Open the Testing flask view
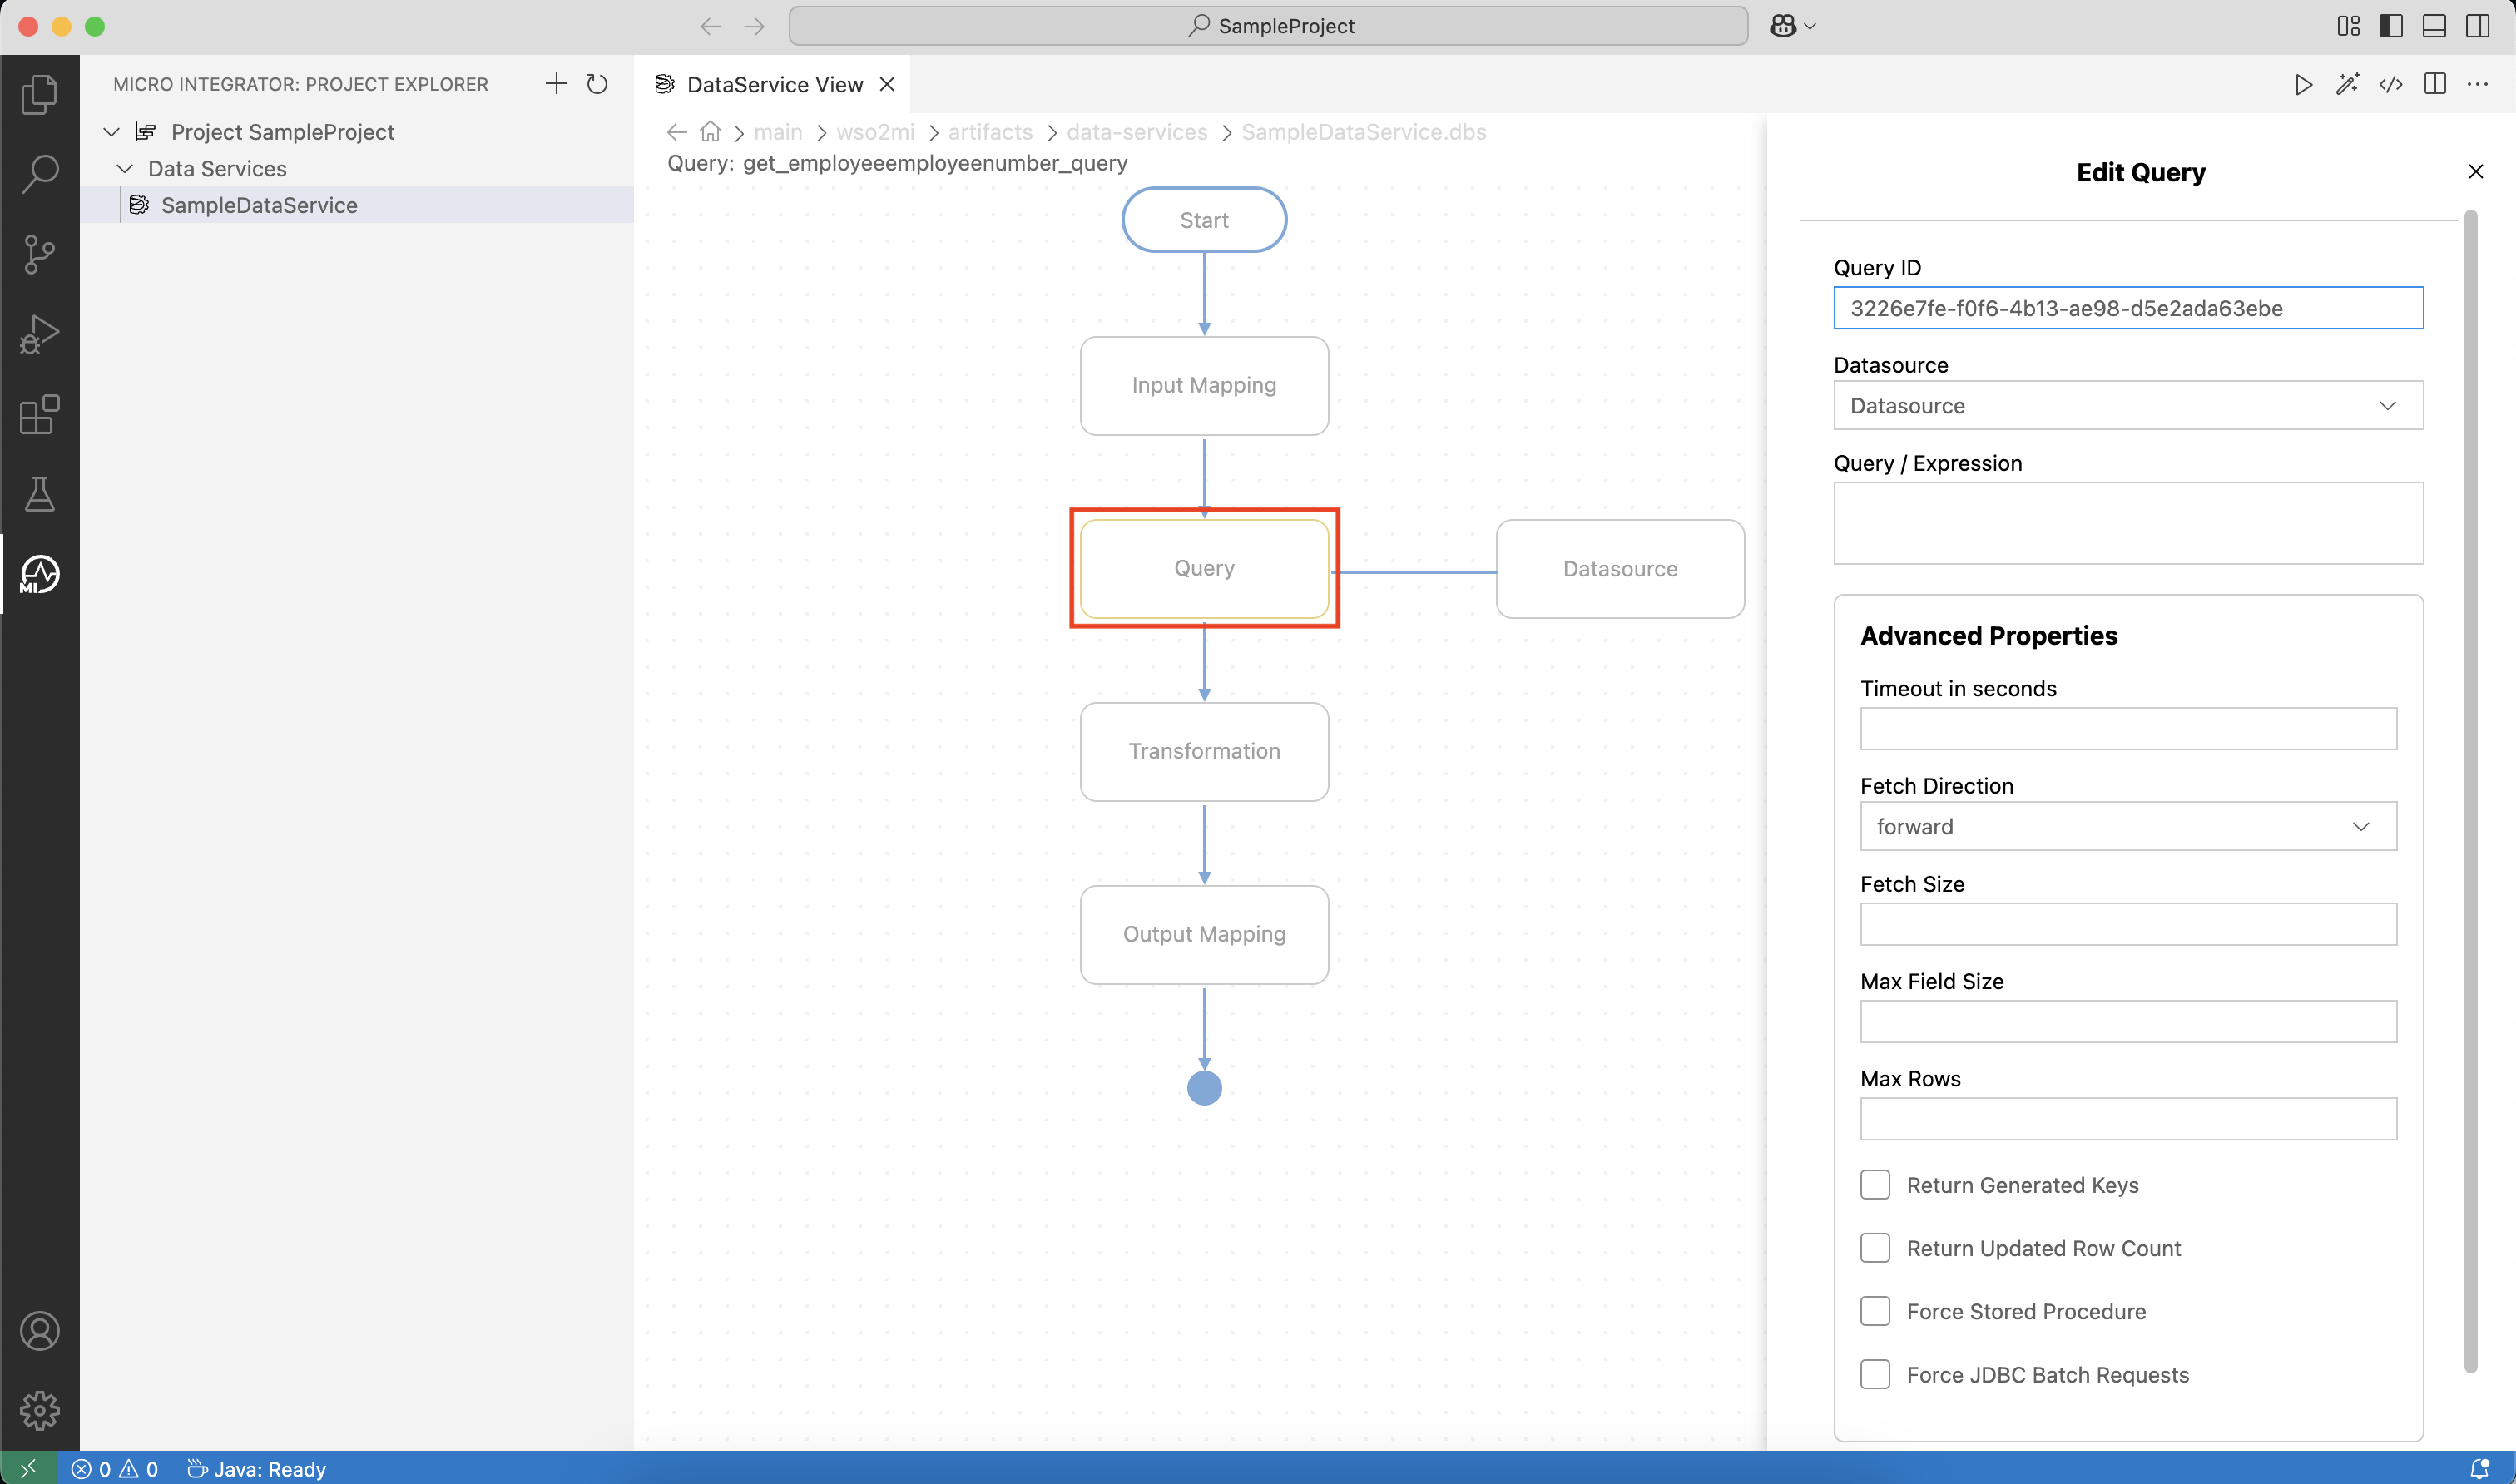Screen dimensions: 2516x1484 pos(40,494)
